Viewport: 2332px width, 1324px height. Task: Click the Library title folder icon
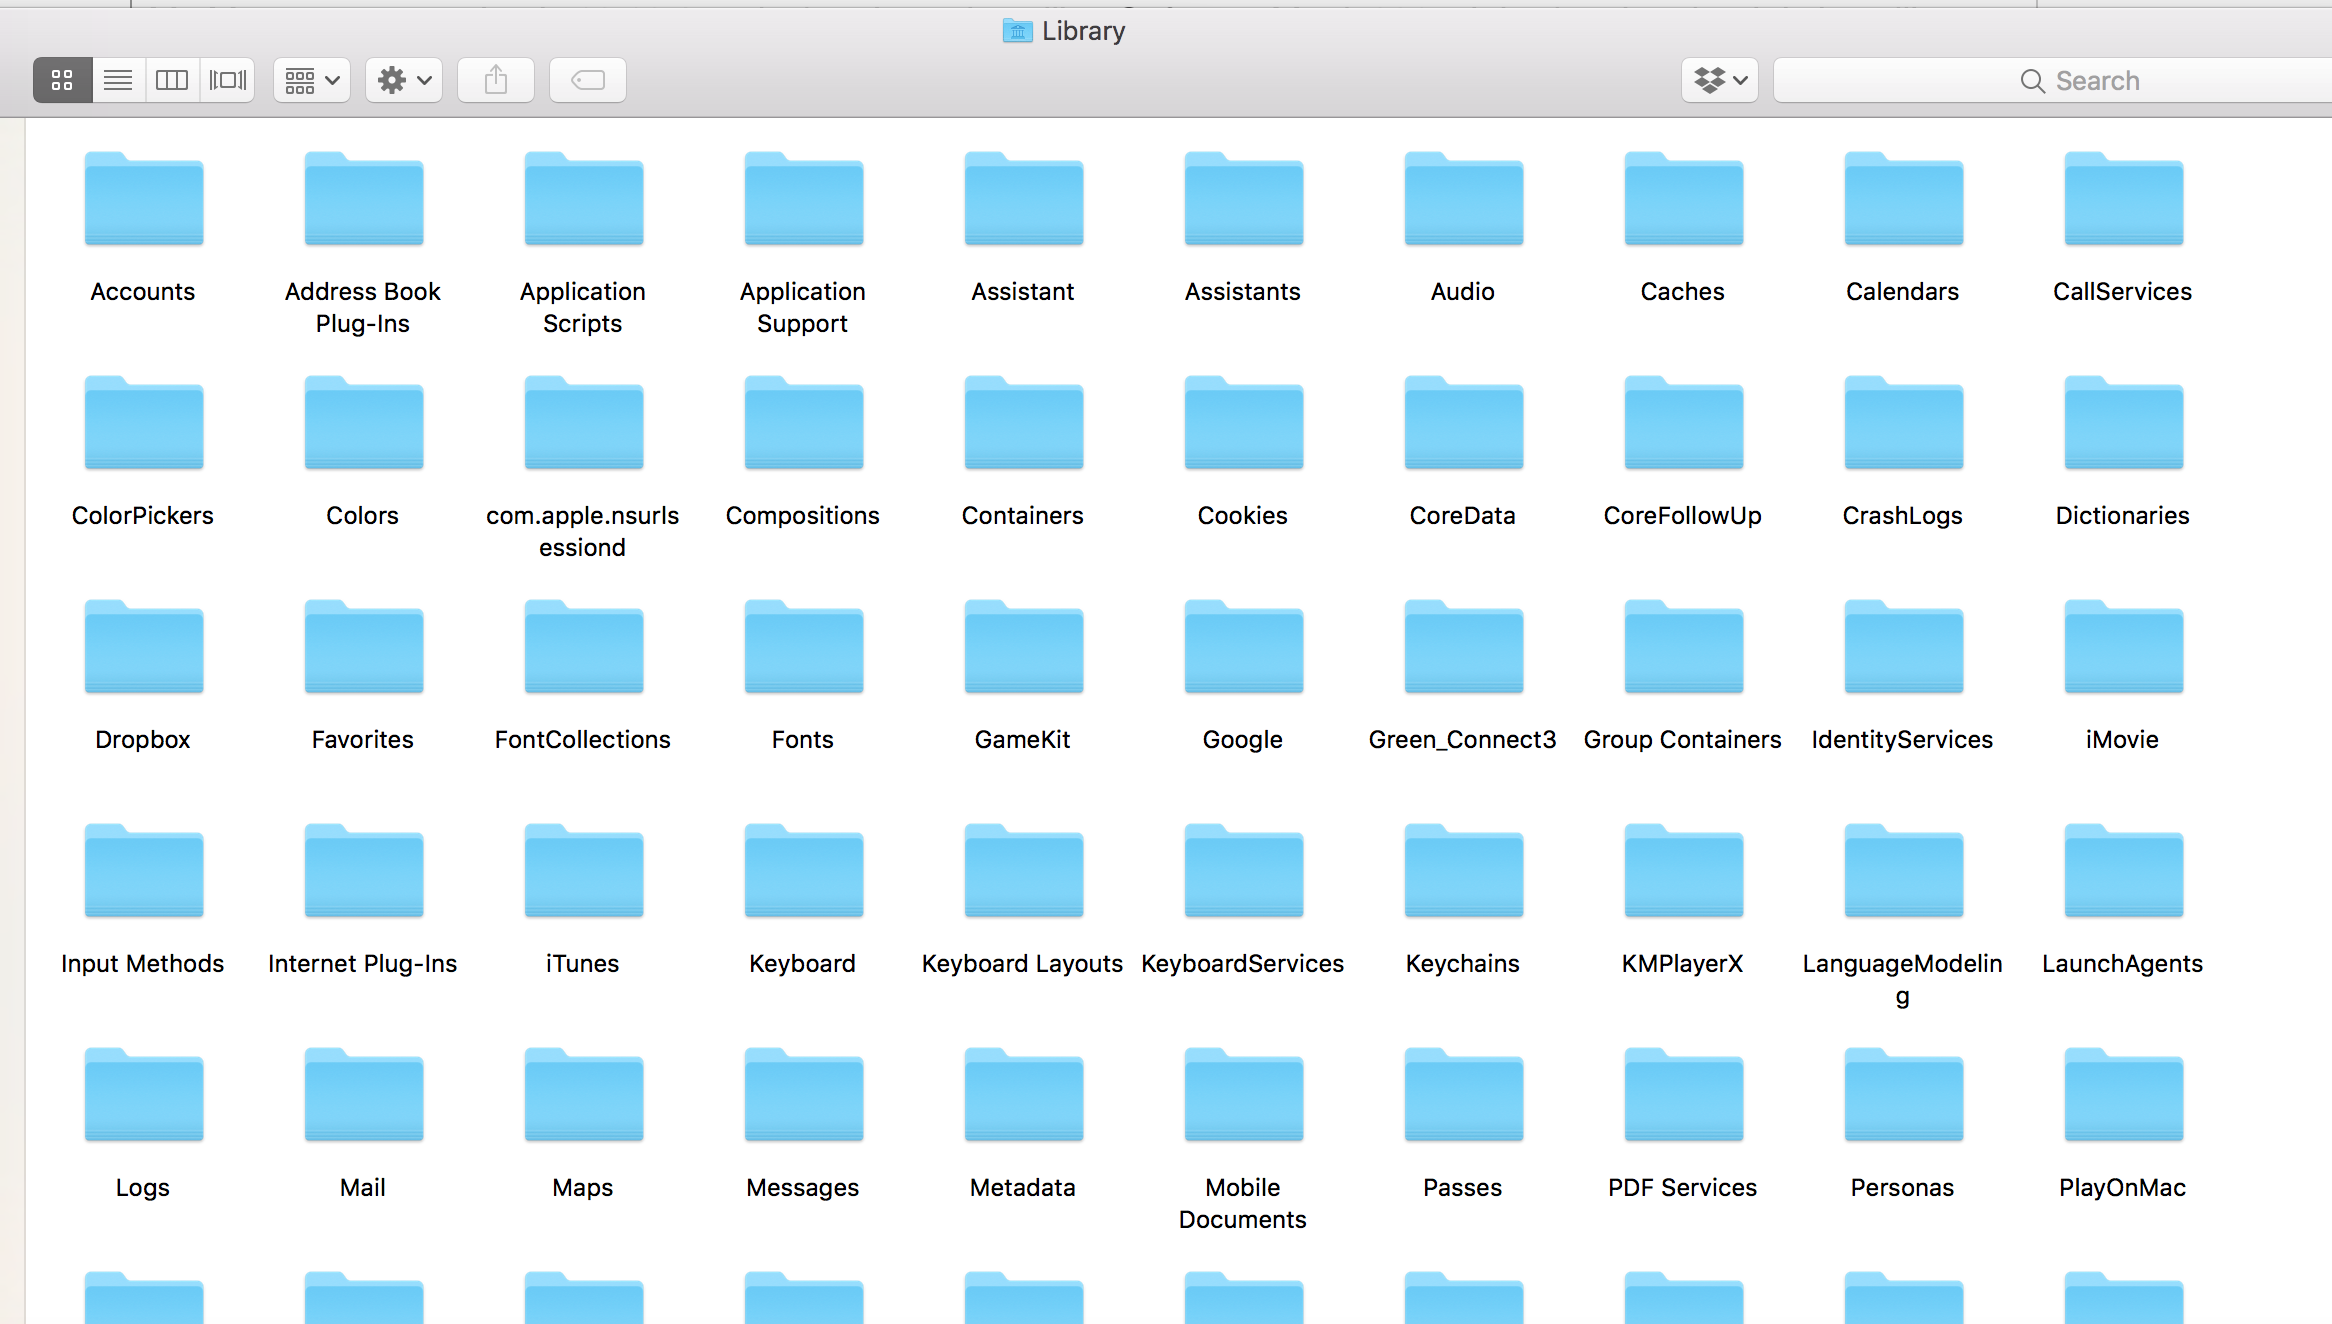tap(1017, 31)
